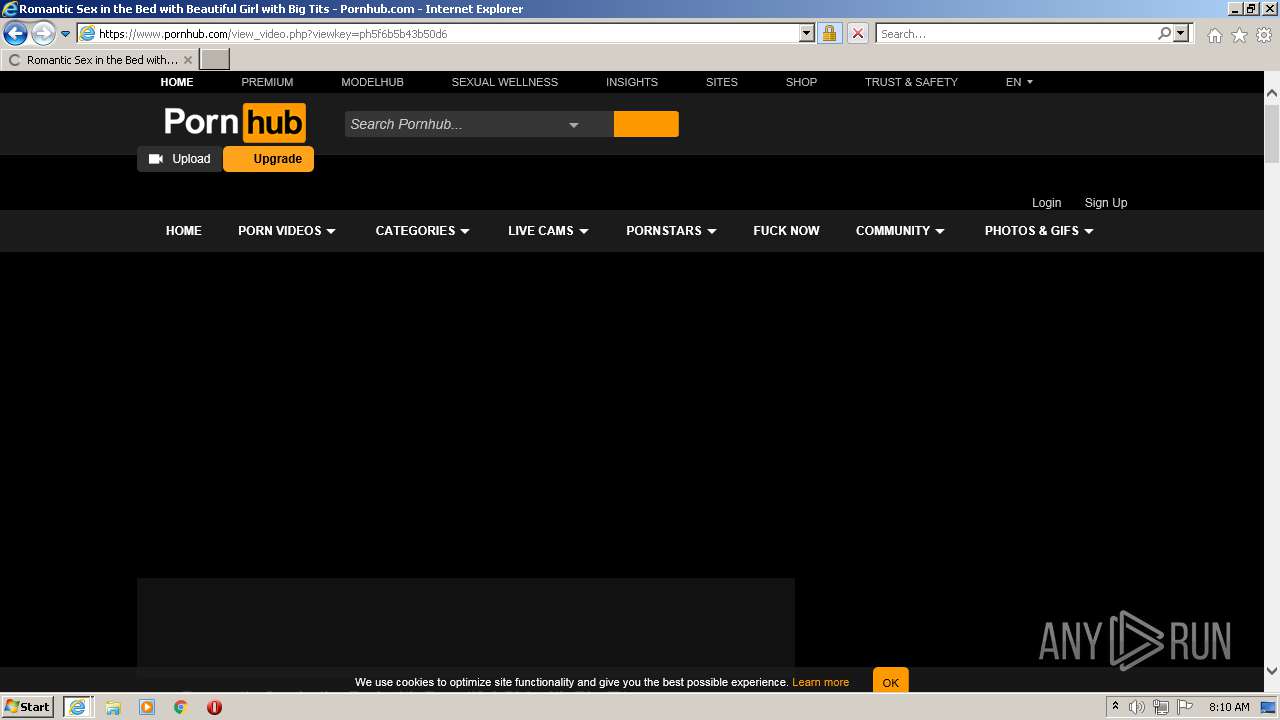The image size is (1280, 720).
Task: Click the site logo
Action: point(235,123)
